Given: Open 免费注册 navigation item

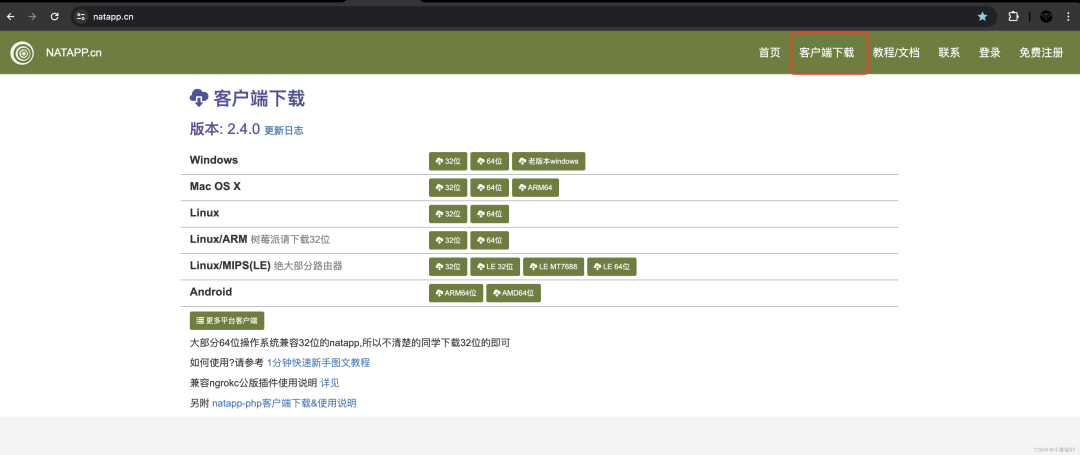Looking at the screenshot, I should point(1041,53).
